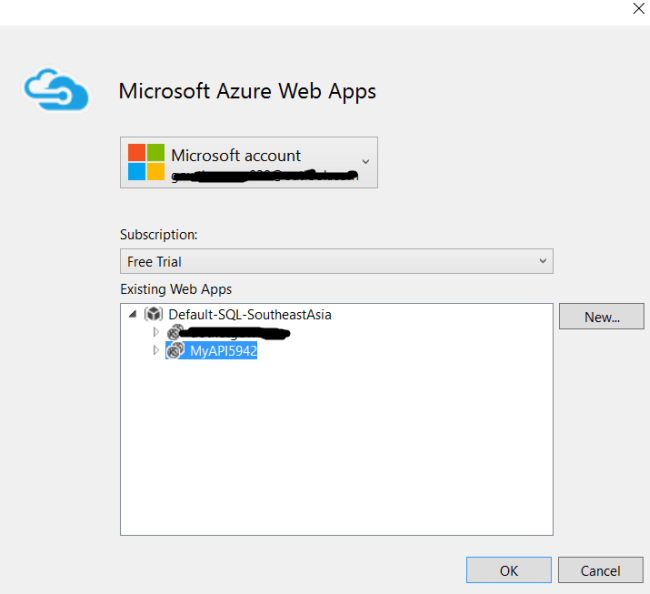Expand the MyAPI5942 web app node

click(156, 350)
